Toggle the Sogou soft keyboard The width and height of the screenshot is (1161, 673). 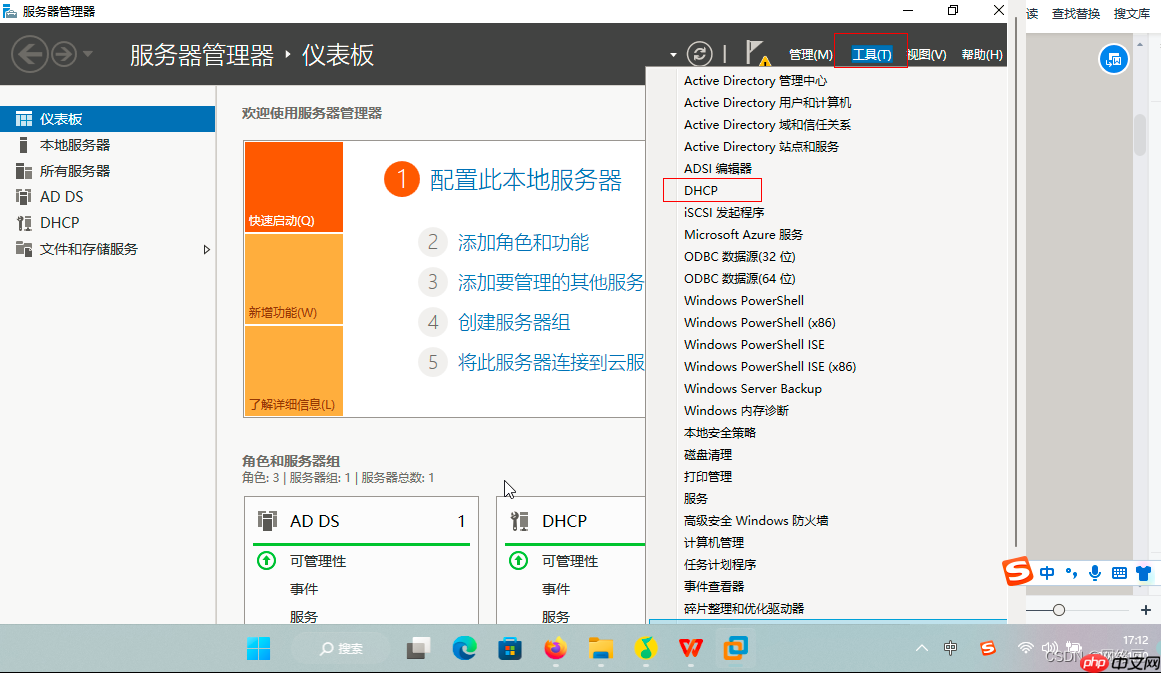[1119, 573]
